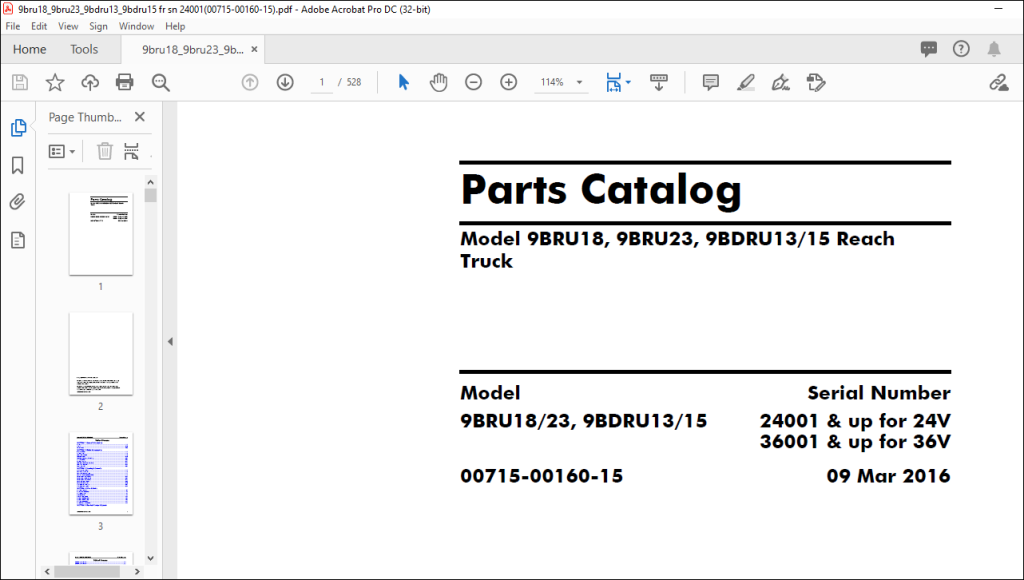Viewport: 1024px width, 580px height.
Task: Go to next page arrow
Action: (285, 82)
